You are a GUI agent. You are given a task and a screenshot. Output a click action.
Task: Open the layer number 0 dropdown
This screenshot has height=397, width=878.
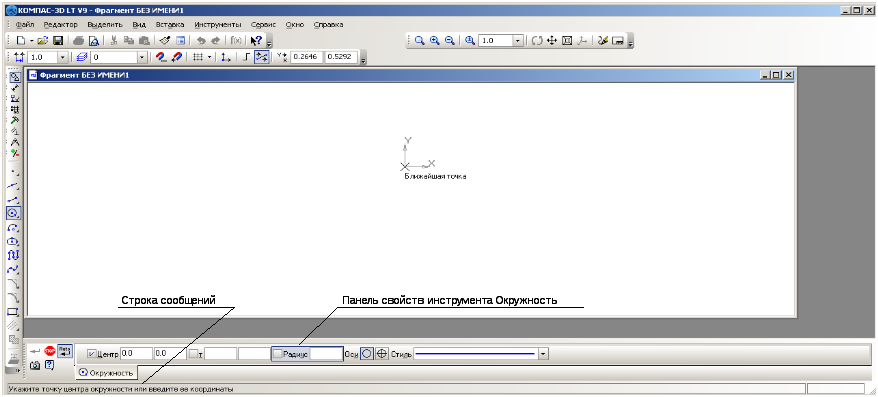point(142,57)
